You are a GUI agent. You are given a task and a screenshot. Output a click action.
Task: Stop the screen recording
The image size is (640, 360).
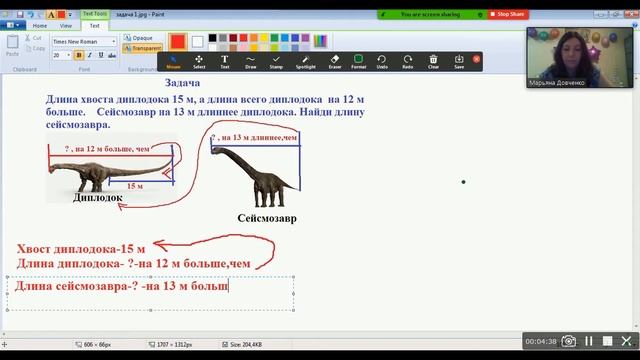tap(607, 341)
